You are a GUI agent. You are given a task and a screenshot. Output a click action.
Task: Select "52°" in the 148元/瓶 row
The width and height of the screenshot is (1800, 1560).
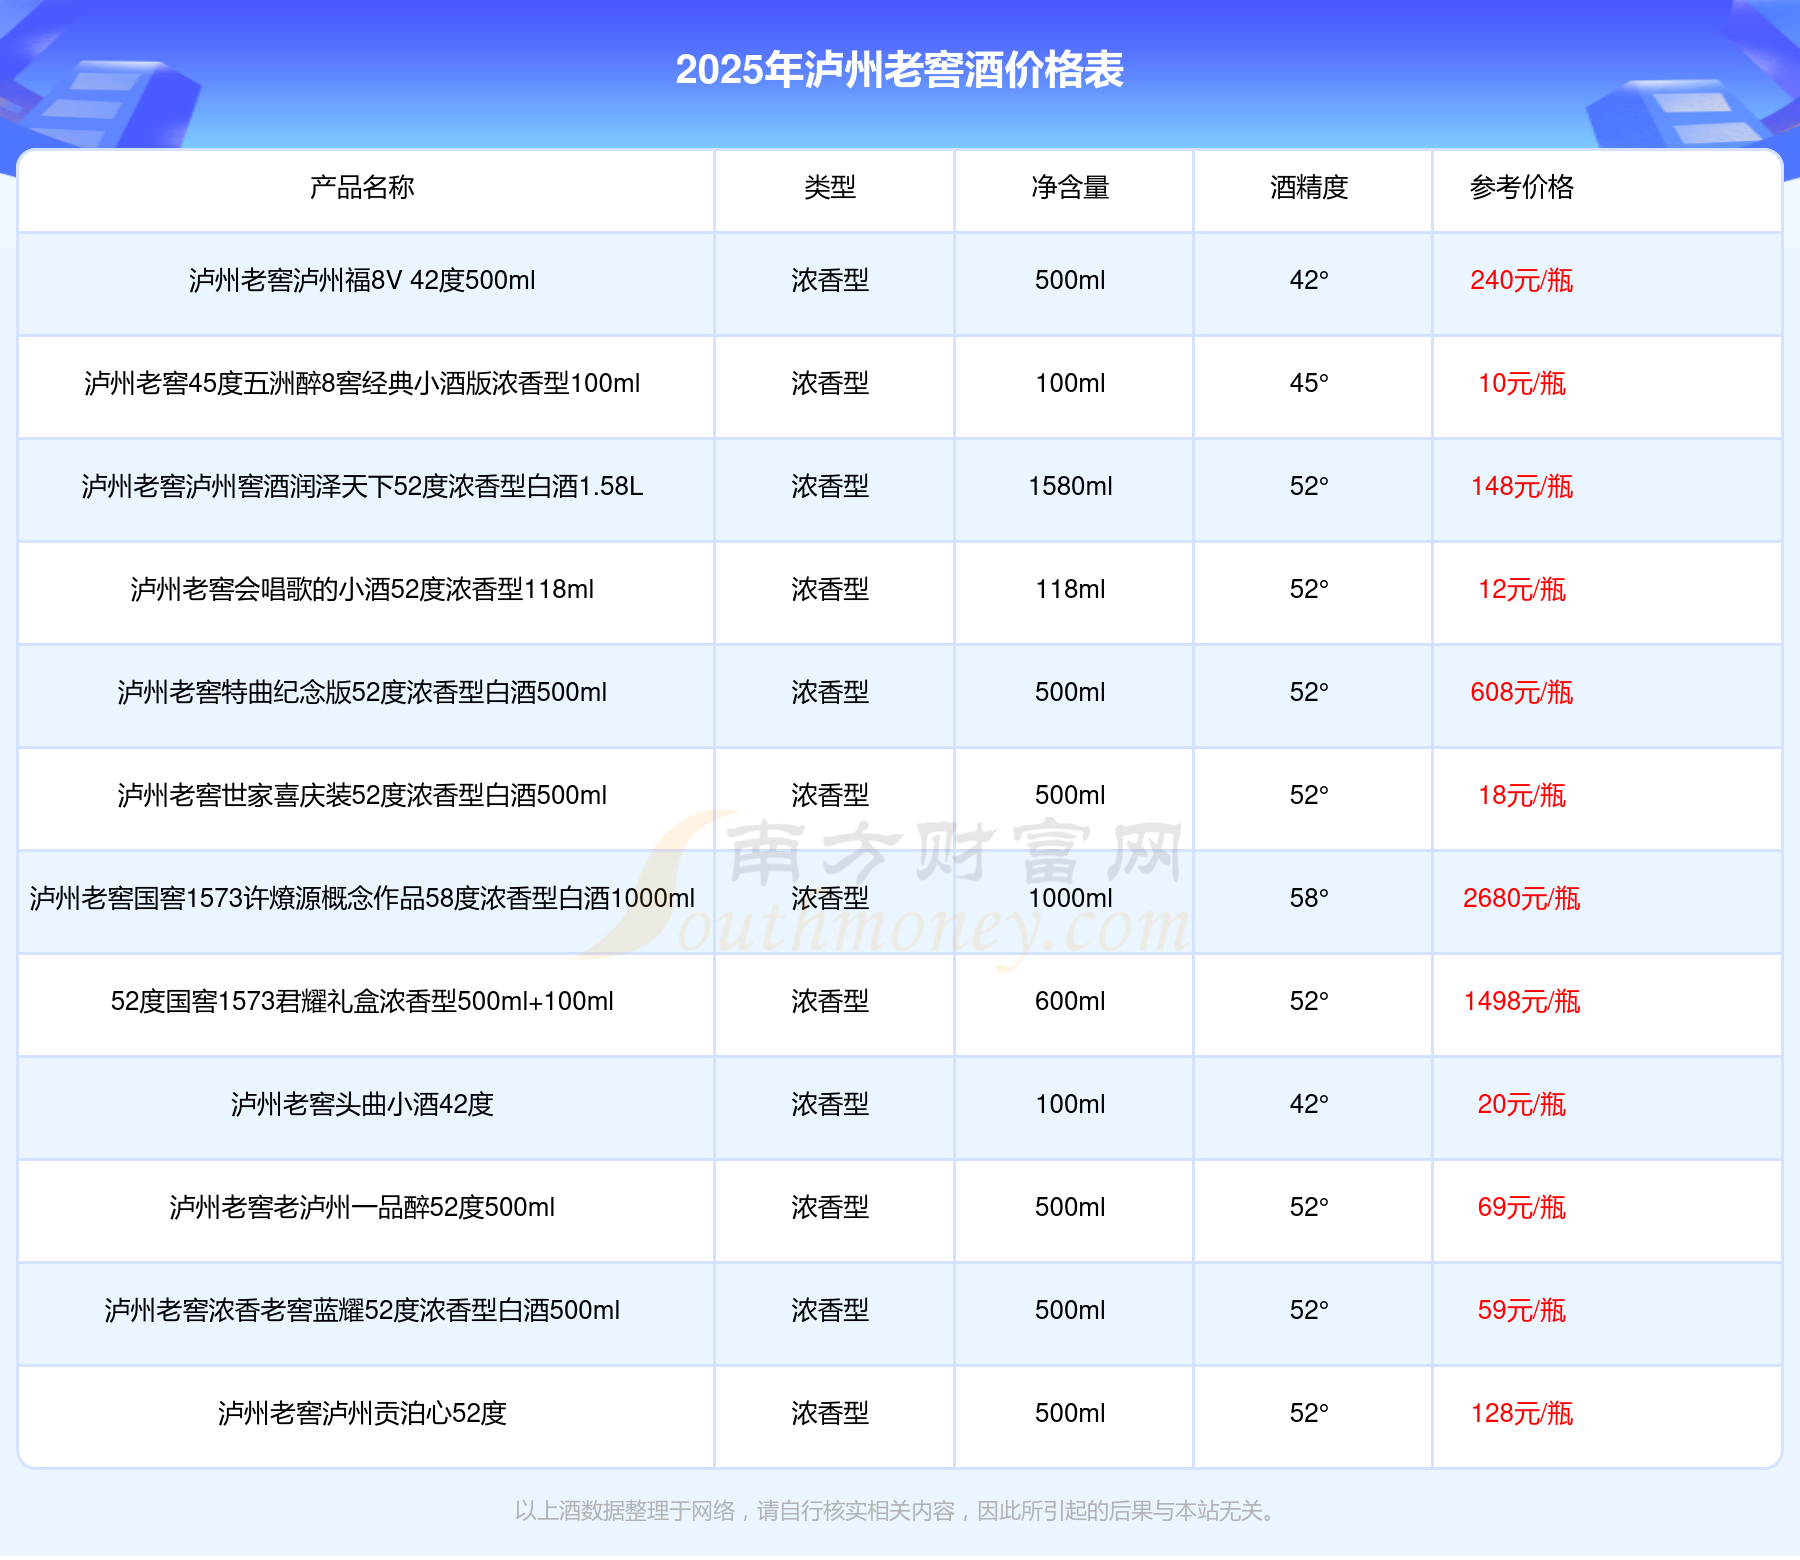1309,486
